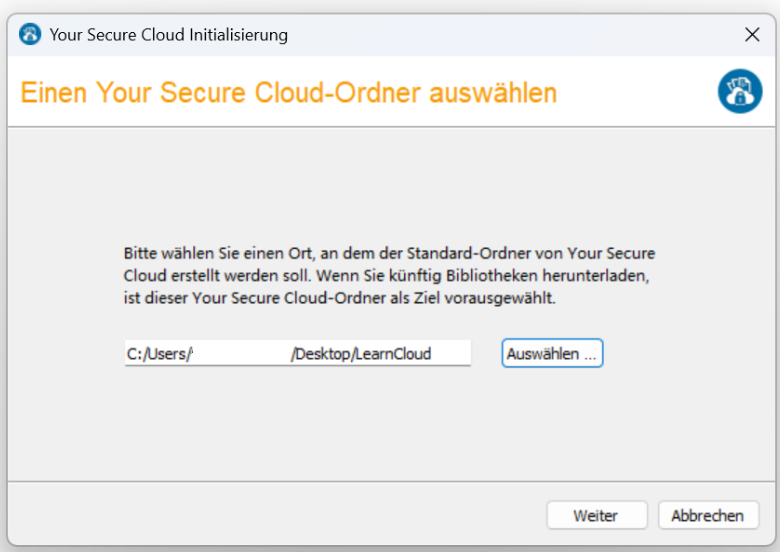780x552 pixels.
Task: Click the orange heading Einen Your Secure Cloud-Ordner auswählen
Action: click(x=289, y=92)
